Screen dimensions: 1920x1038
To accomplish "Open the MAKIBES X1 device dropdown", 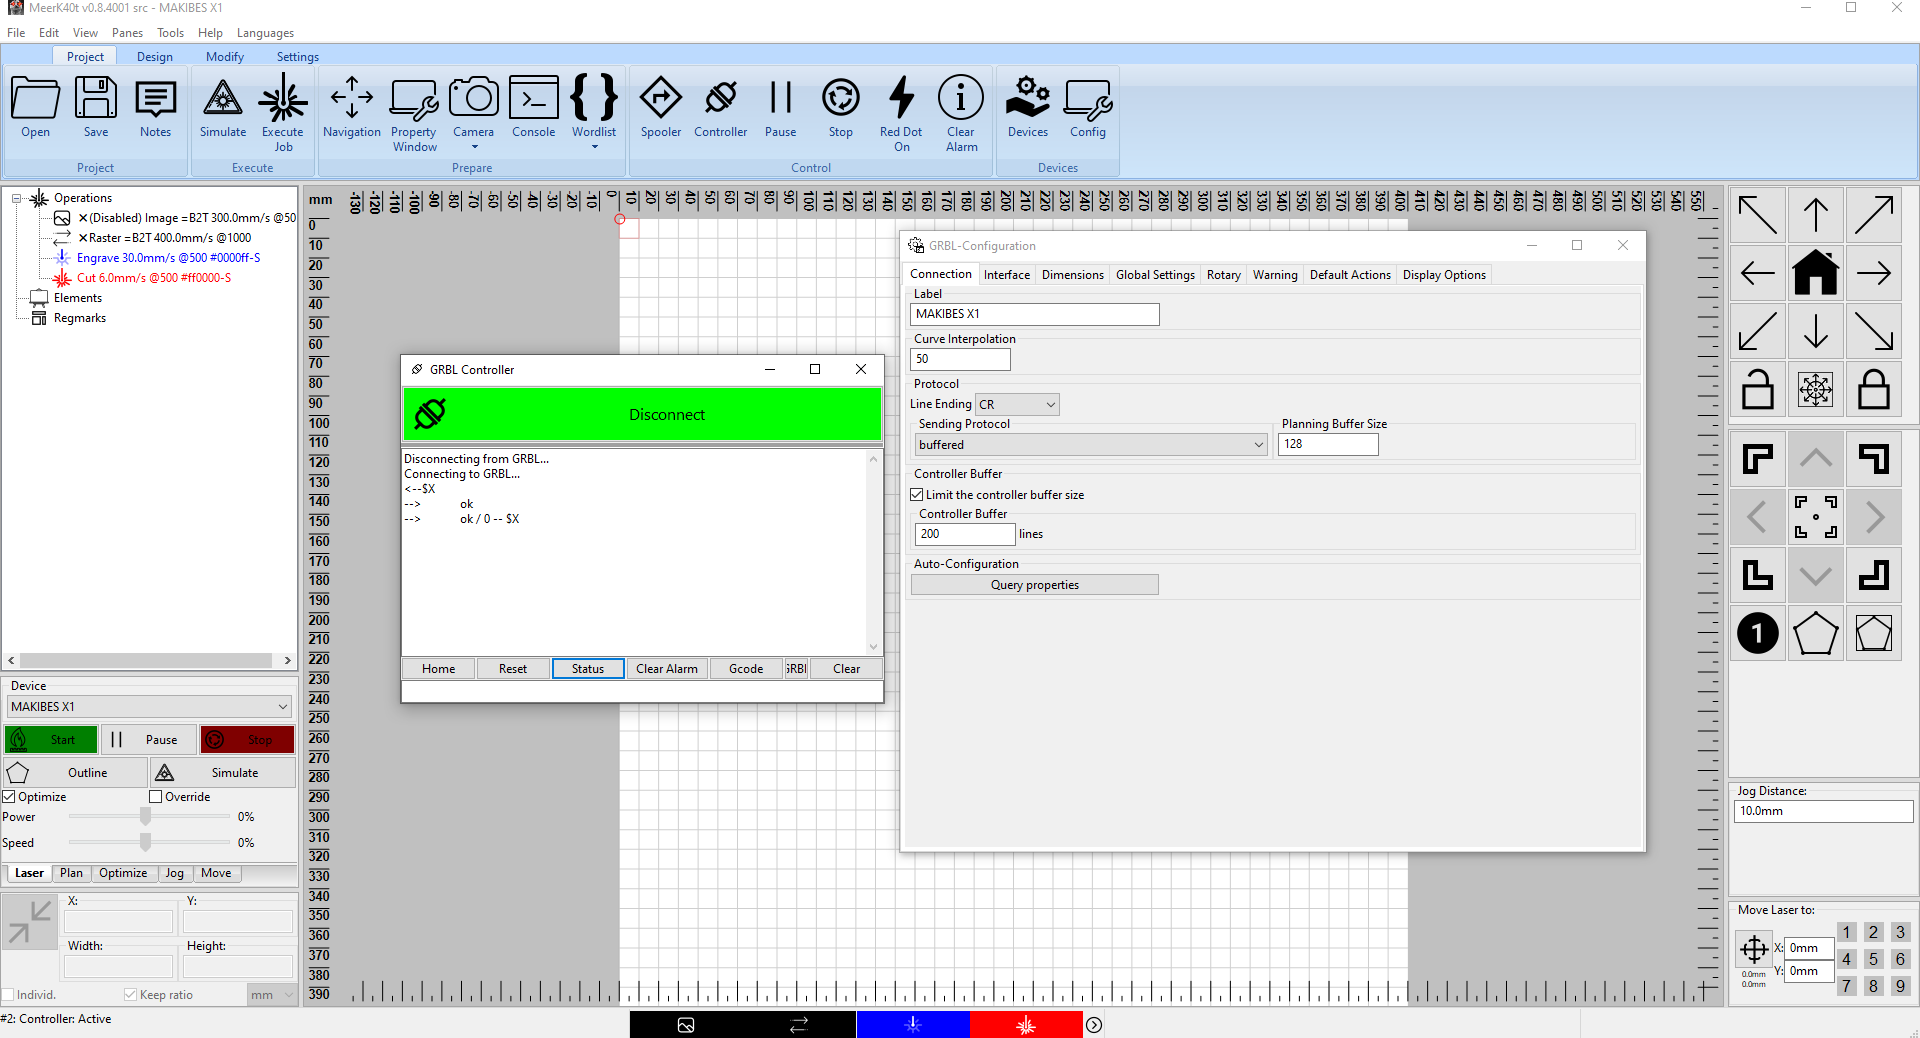I will pos(149,707).
